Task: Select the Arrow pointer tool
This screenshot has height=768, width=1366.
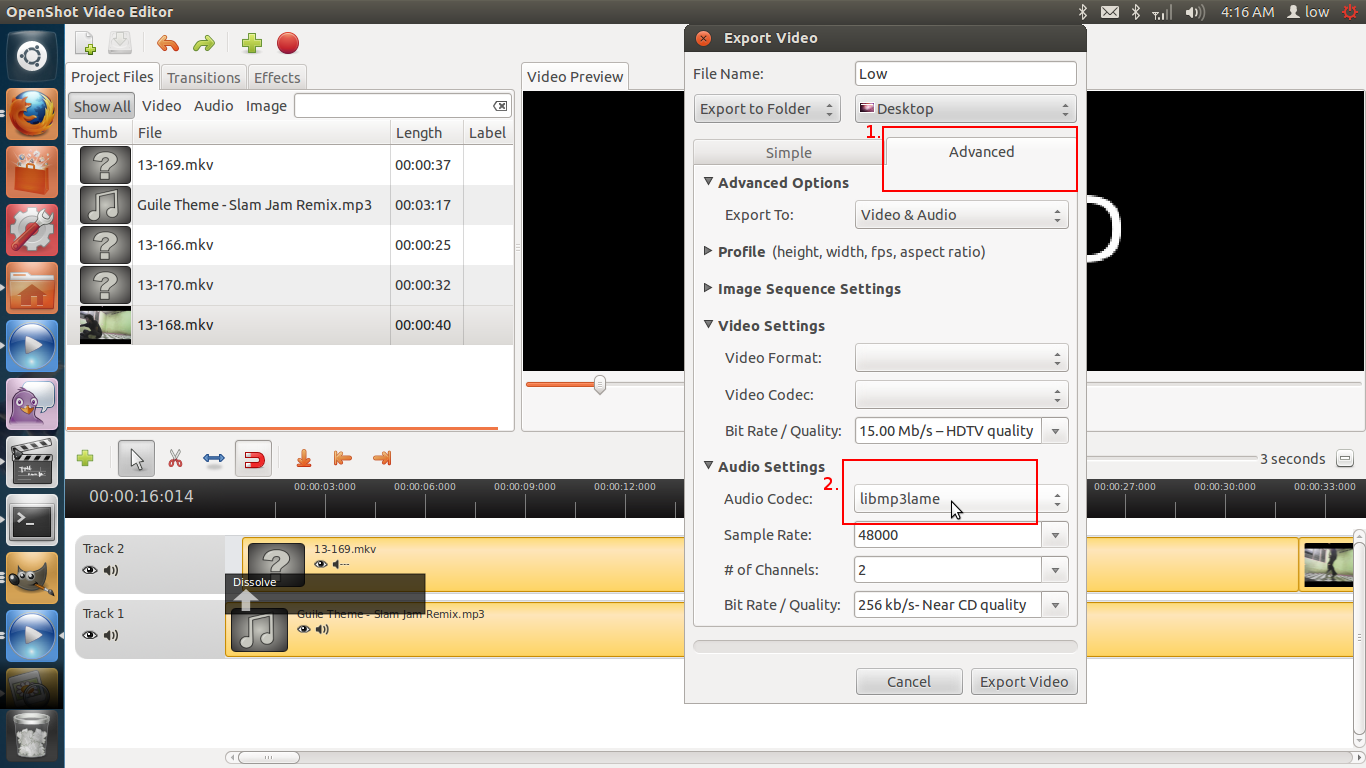Action: (137, 459)
